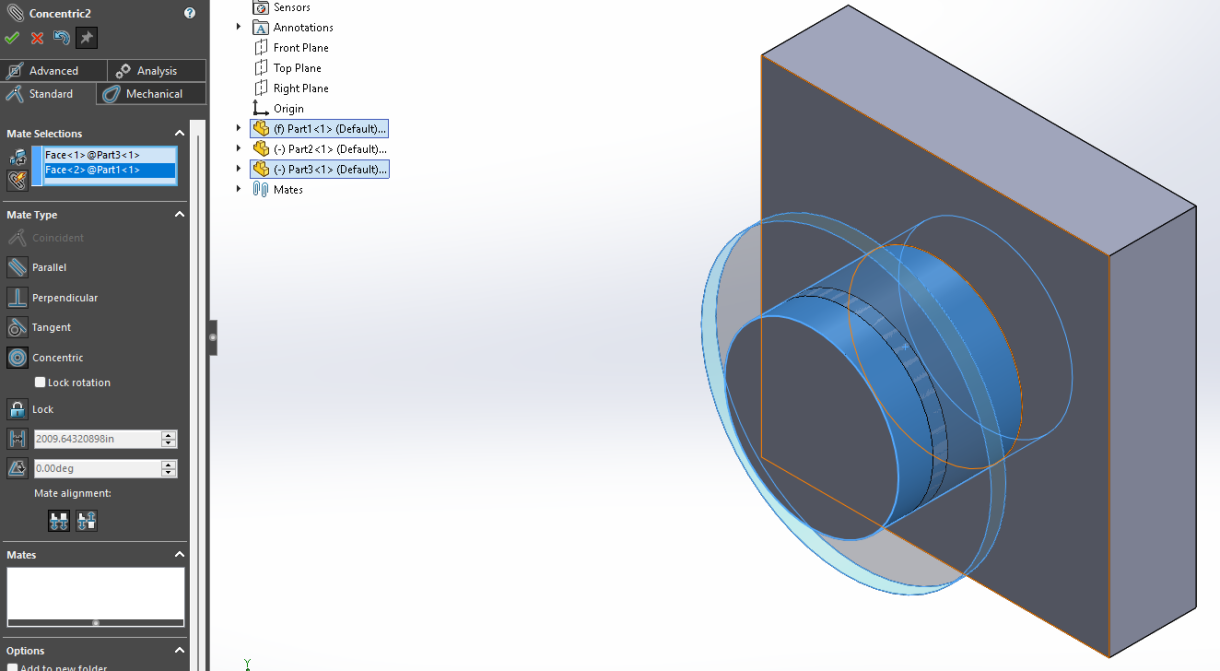The width and height of the screenshot is (1220, 671).
Task: Expand the Mates folder node
Action: [x=239, y=189]
